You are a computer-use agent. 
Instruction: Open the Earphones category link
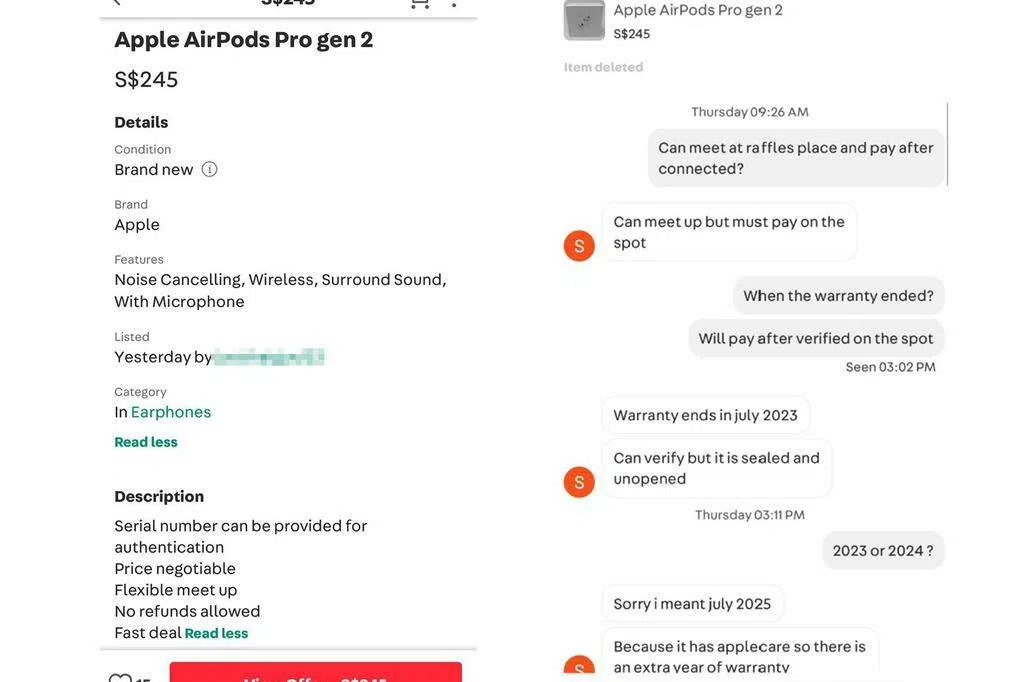tap(171, 412)
